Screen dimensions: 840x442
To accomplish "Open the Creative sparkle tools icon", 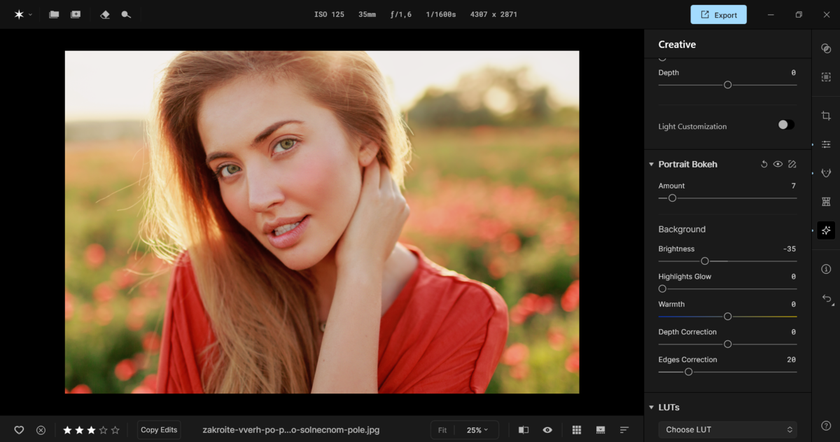I will 826,230.
